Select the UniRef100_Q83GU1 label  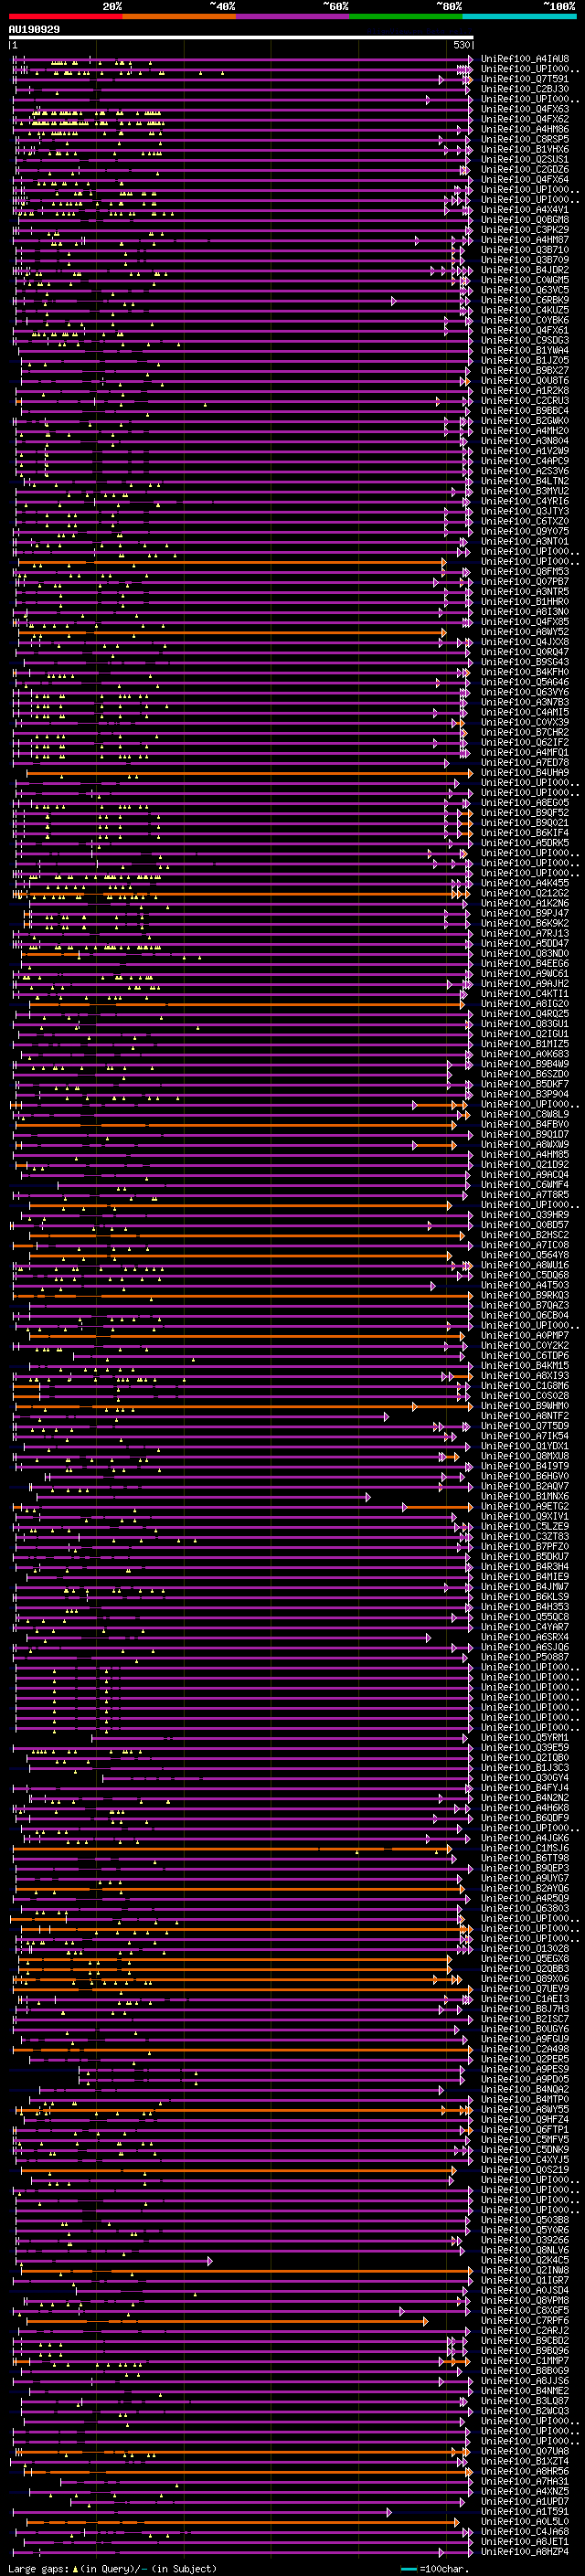point(525,1024)
